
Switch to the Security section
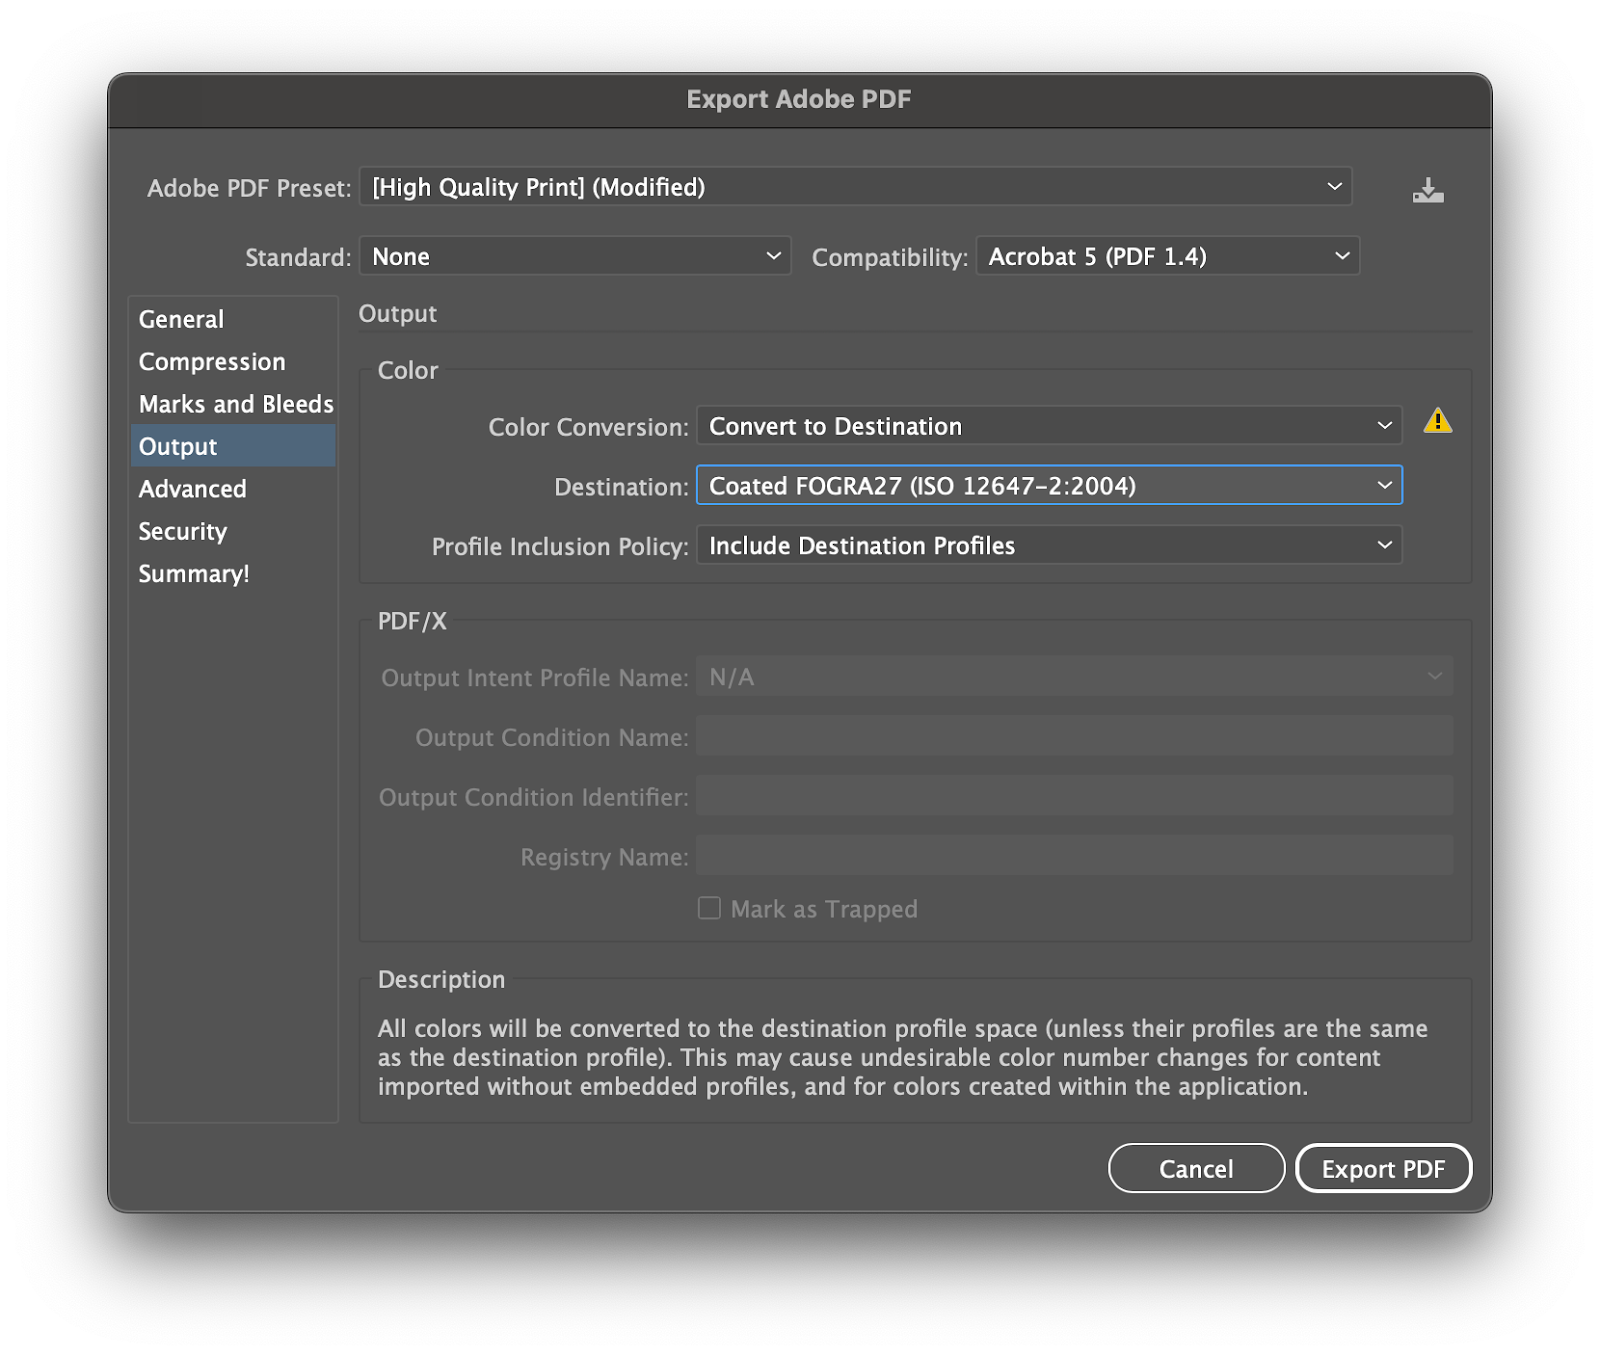[x=183, y=531]
